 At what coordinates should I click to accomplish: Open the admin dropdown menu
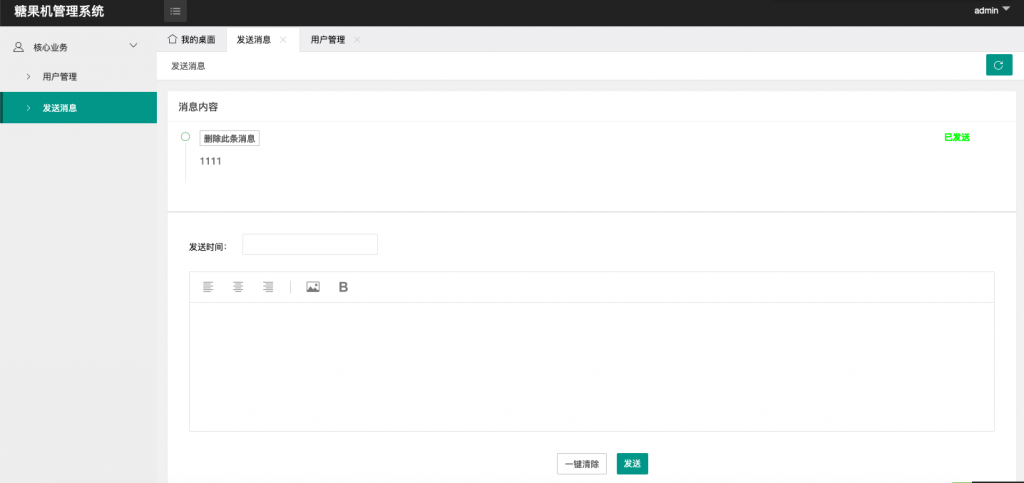992,10
